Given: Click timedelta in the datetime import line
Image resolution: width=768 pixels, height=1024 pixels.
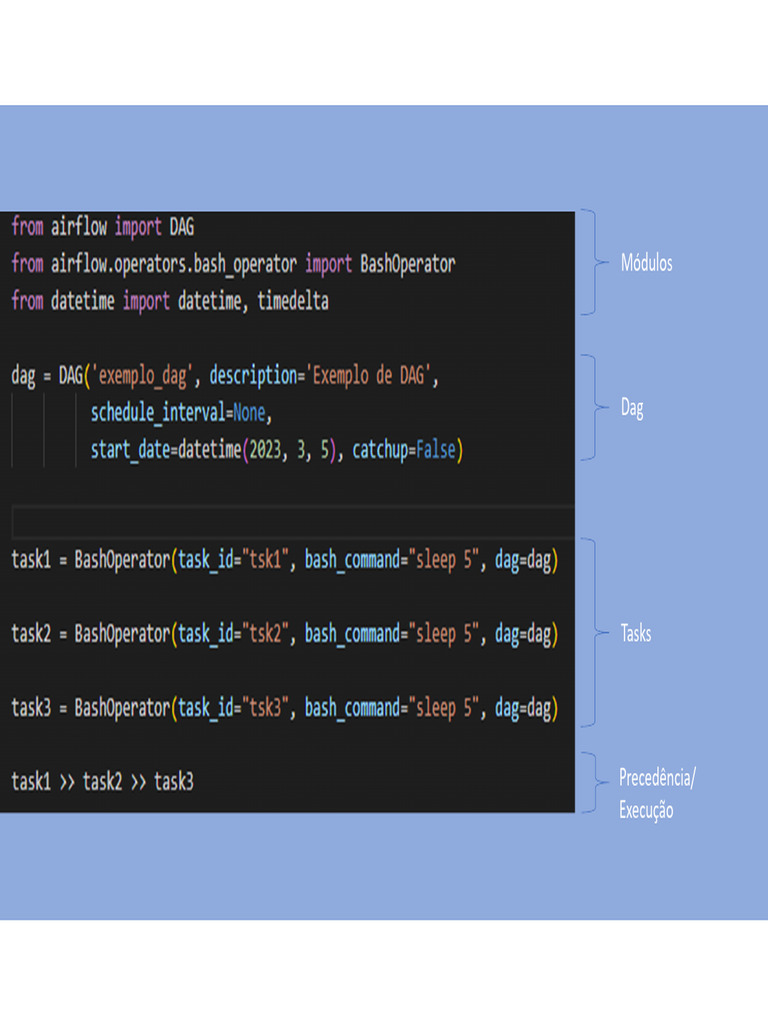Looking at the screenshot, I should tap(293, 301).
